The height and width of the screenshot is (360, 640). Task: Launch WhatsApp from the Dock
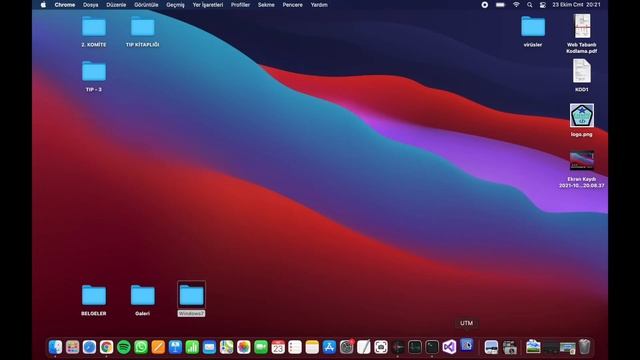coord(141,347)
